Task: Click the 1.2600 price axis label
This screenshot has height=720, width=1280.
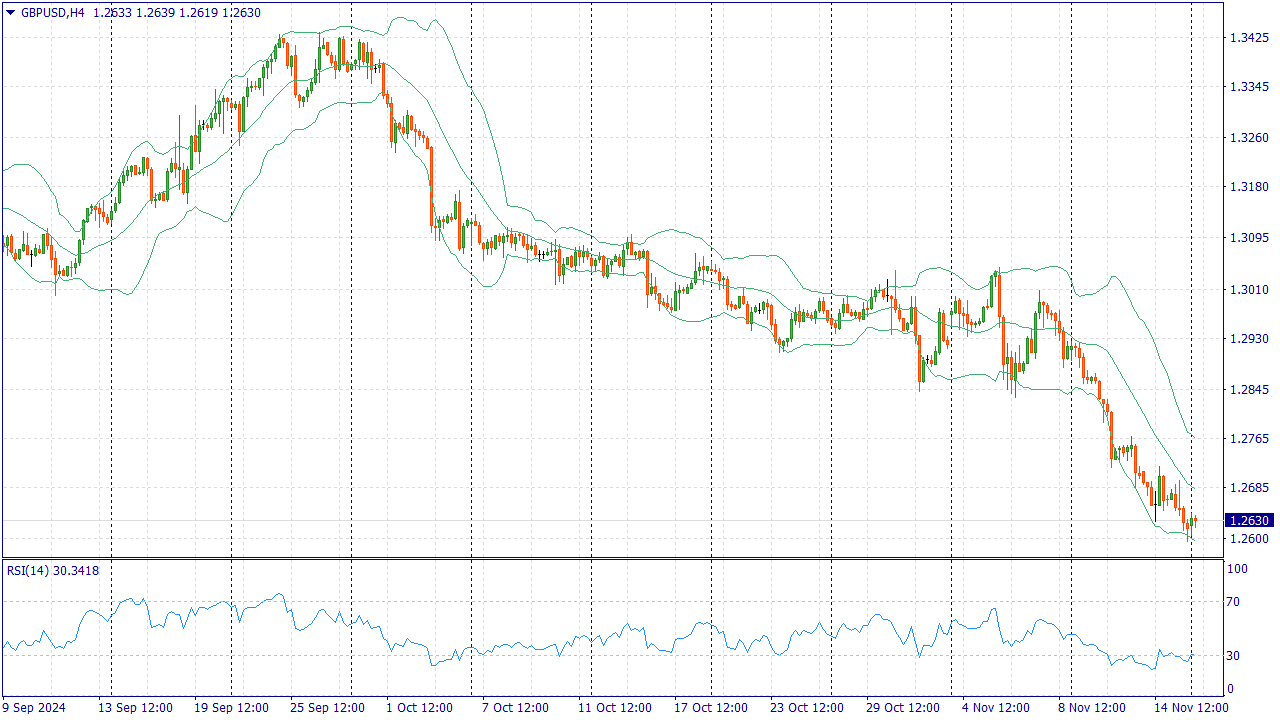Action: point(1248,539)
